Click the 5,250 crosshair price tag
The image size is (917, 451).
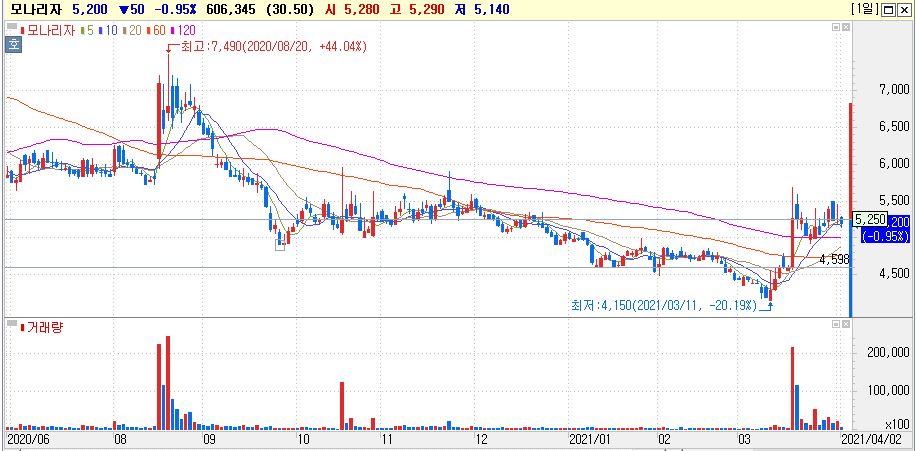click(x=870, y=219)
